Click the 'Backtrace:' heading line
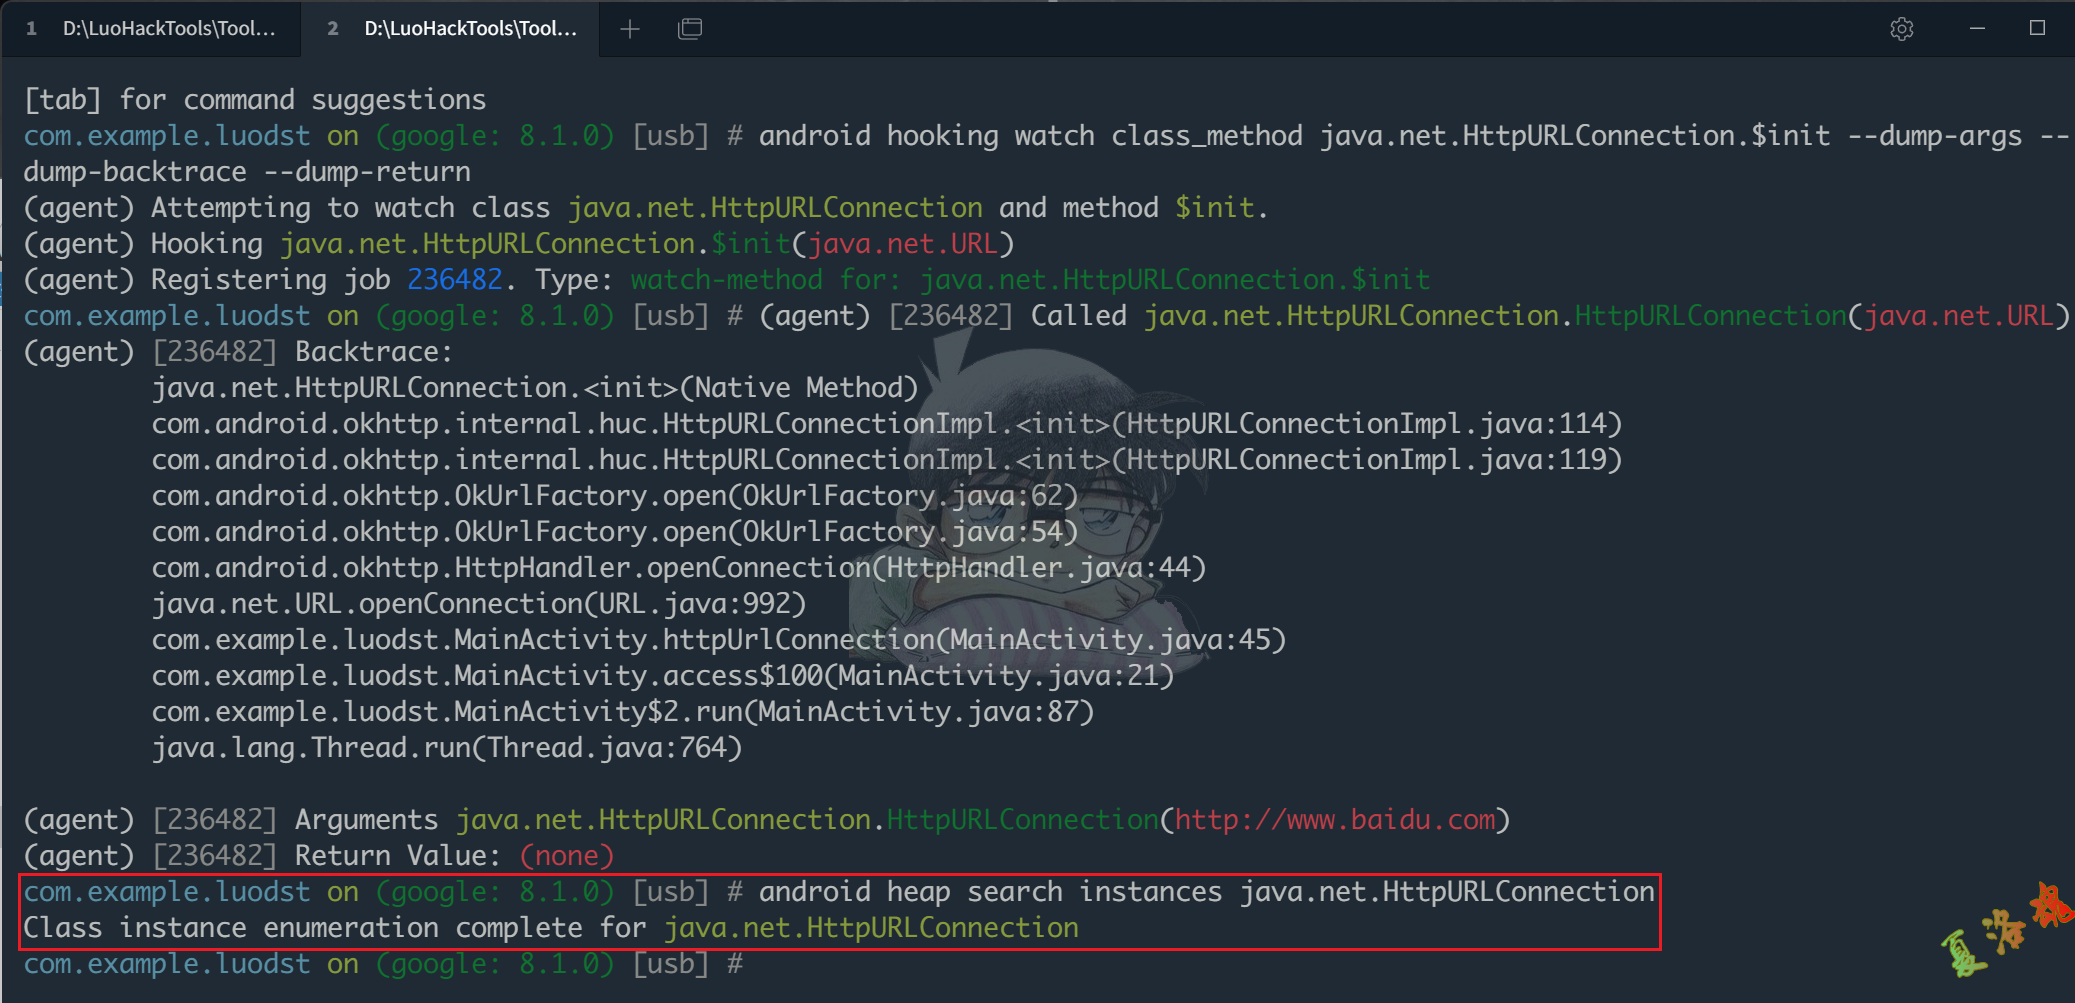This screenshot has width=2075, height=1003. click(373, 352)
